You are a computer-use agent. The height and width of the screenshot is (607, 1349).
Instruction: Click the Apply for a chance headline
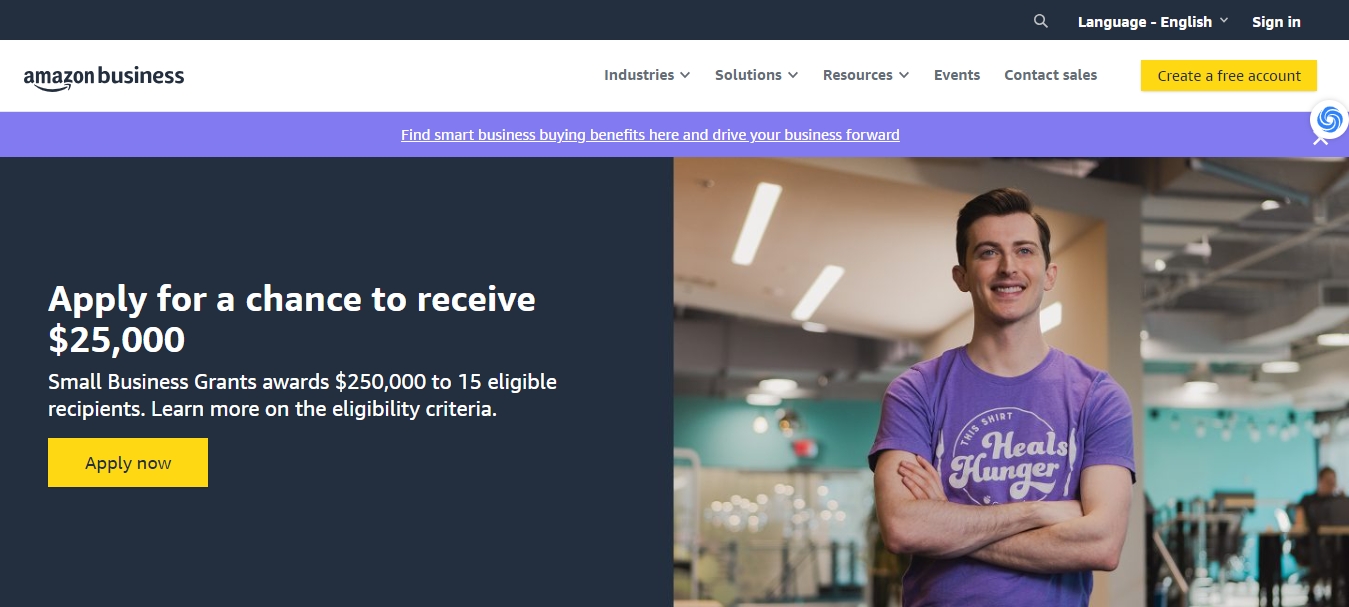(x=292, y=319)
